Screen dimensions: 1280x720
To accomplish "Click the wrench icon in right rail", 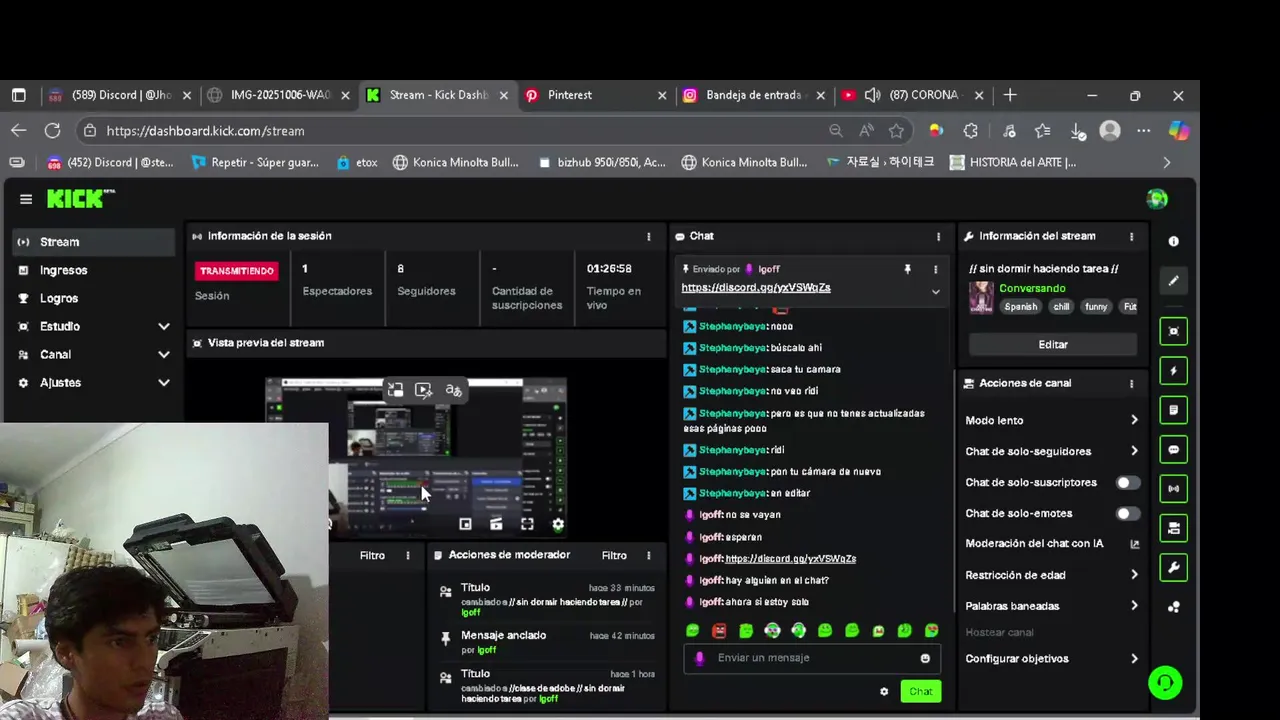I will pyautogui.click(x=1173, y=567).
